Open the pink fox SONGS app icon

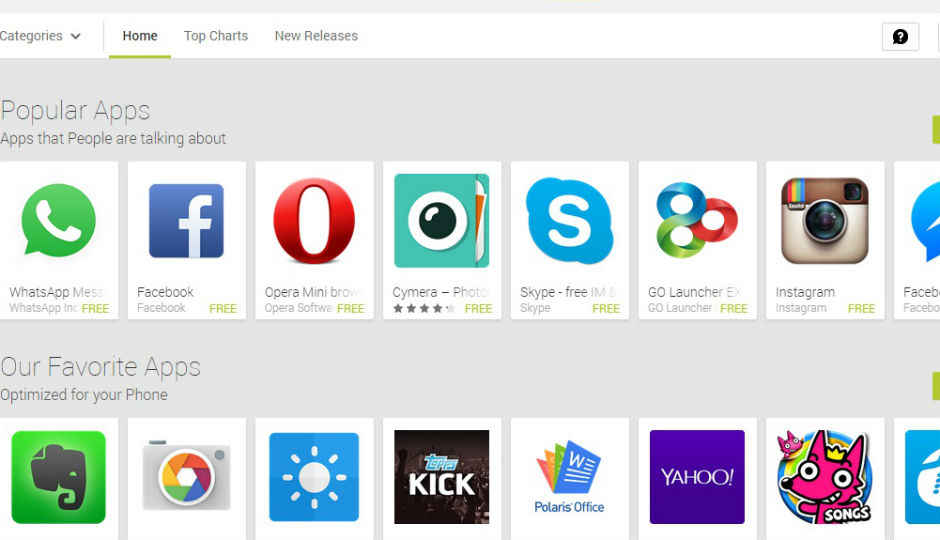[x=824, y=477]
